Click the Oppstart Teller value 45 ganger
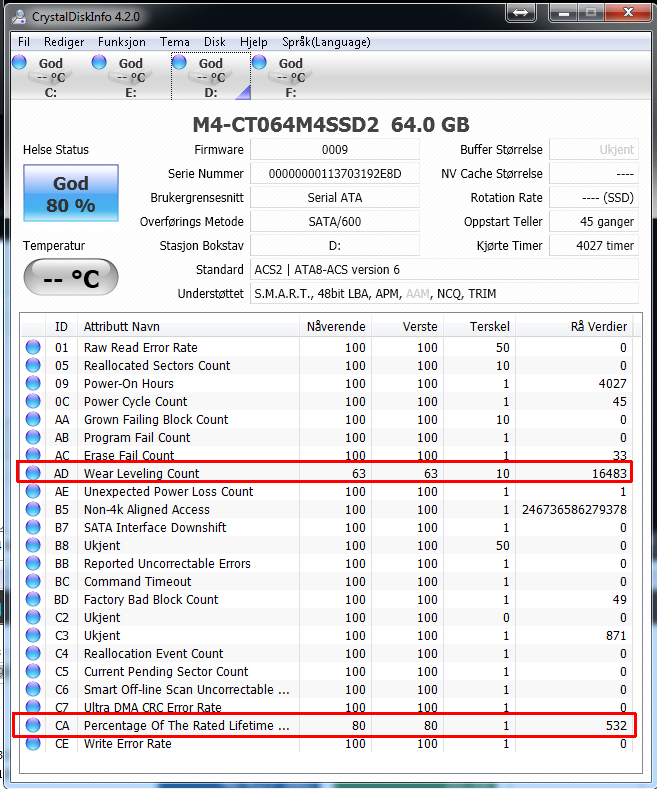This screenshot has height=789, width=657. [x=594, y=222]
